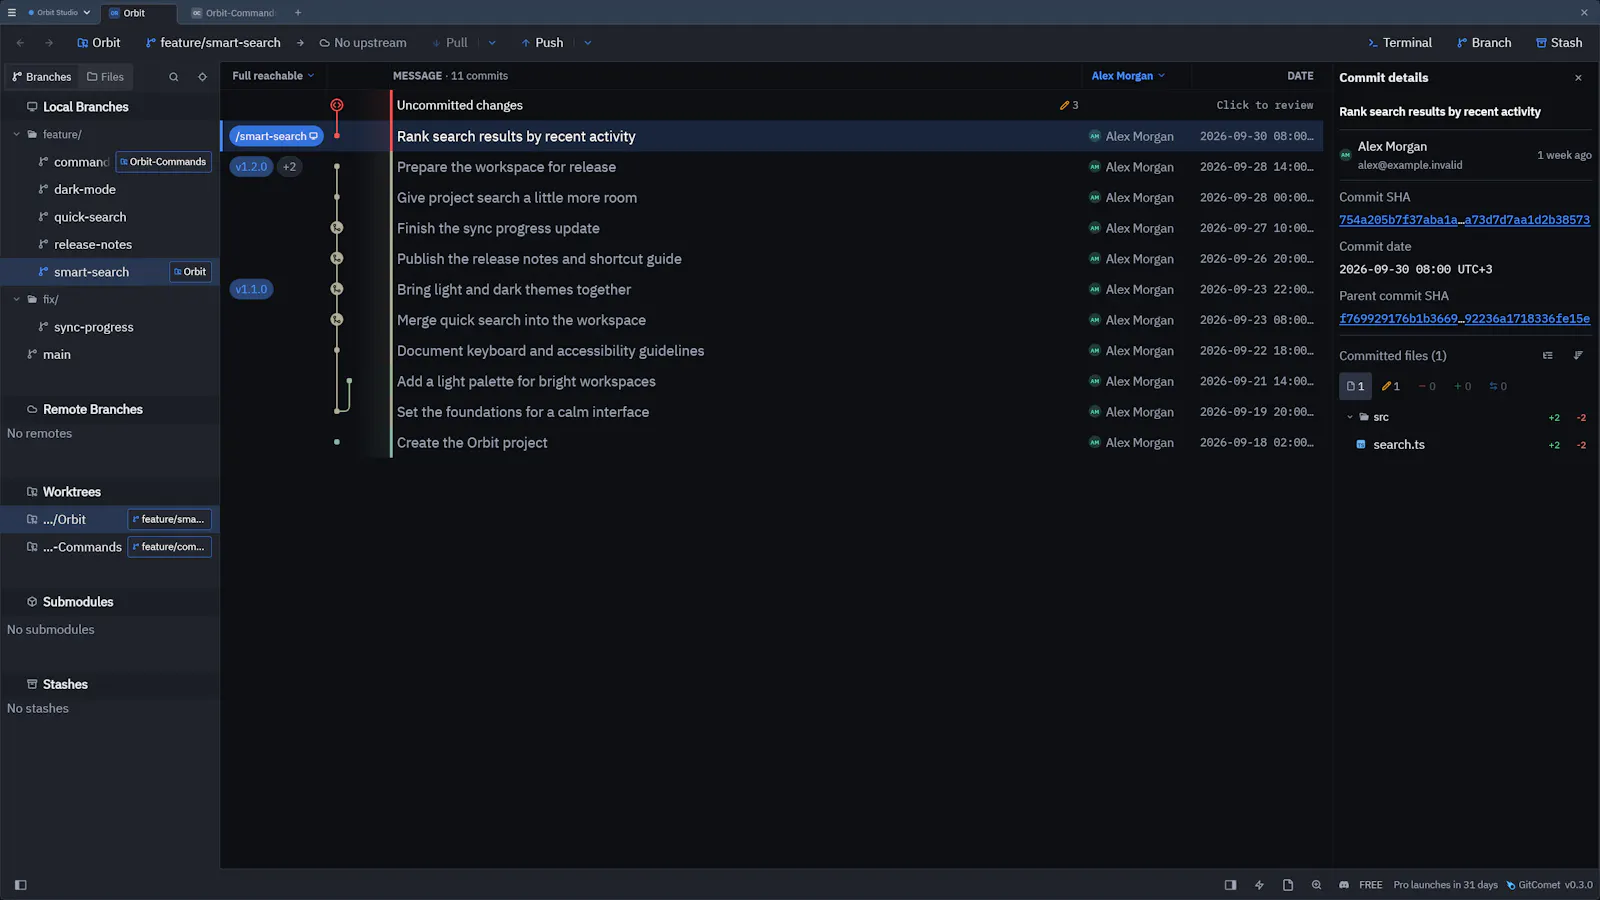Viewport: 1600px width, 900px height.
Task: Switch to the Orbit-Commands window tab
Action: coord(232,13)
